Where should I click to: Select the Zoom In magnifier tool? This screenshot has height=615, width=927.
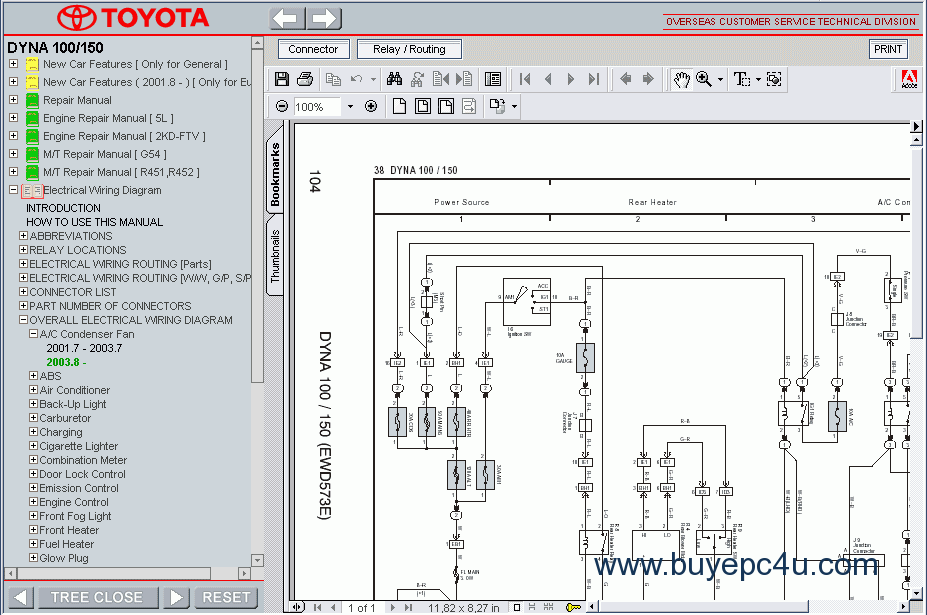coord(704,79)
